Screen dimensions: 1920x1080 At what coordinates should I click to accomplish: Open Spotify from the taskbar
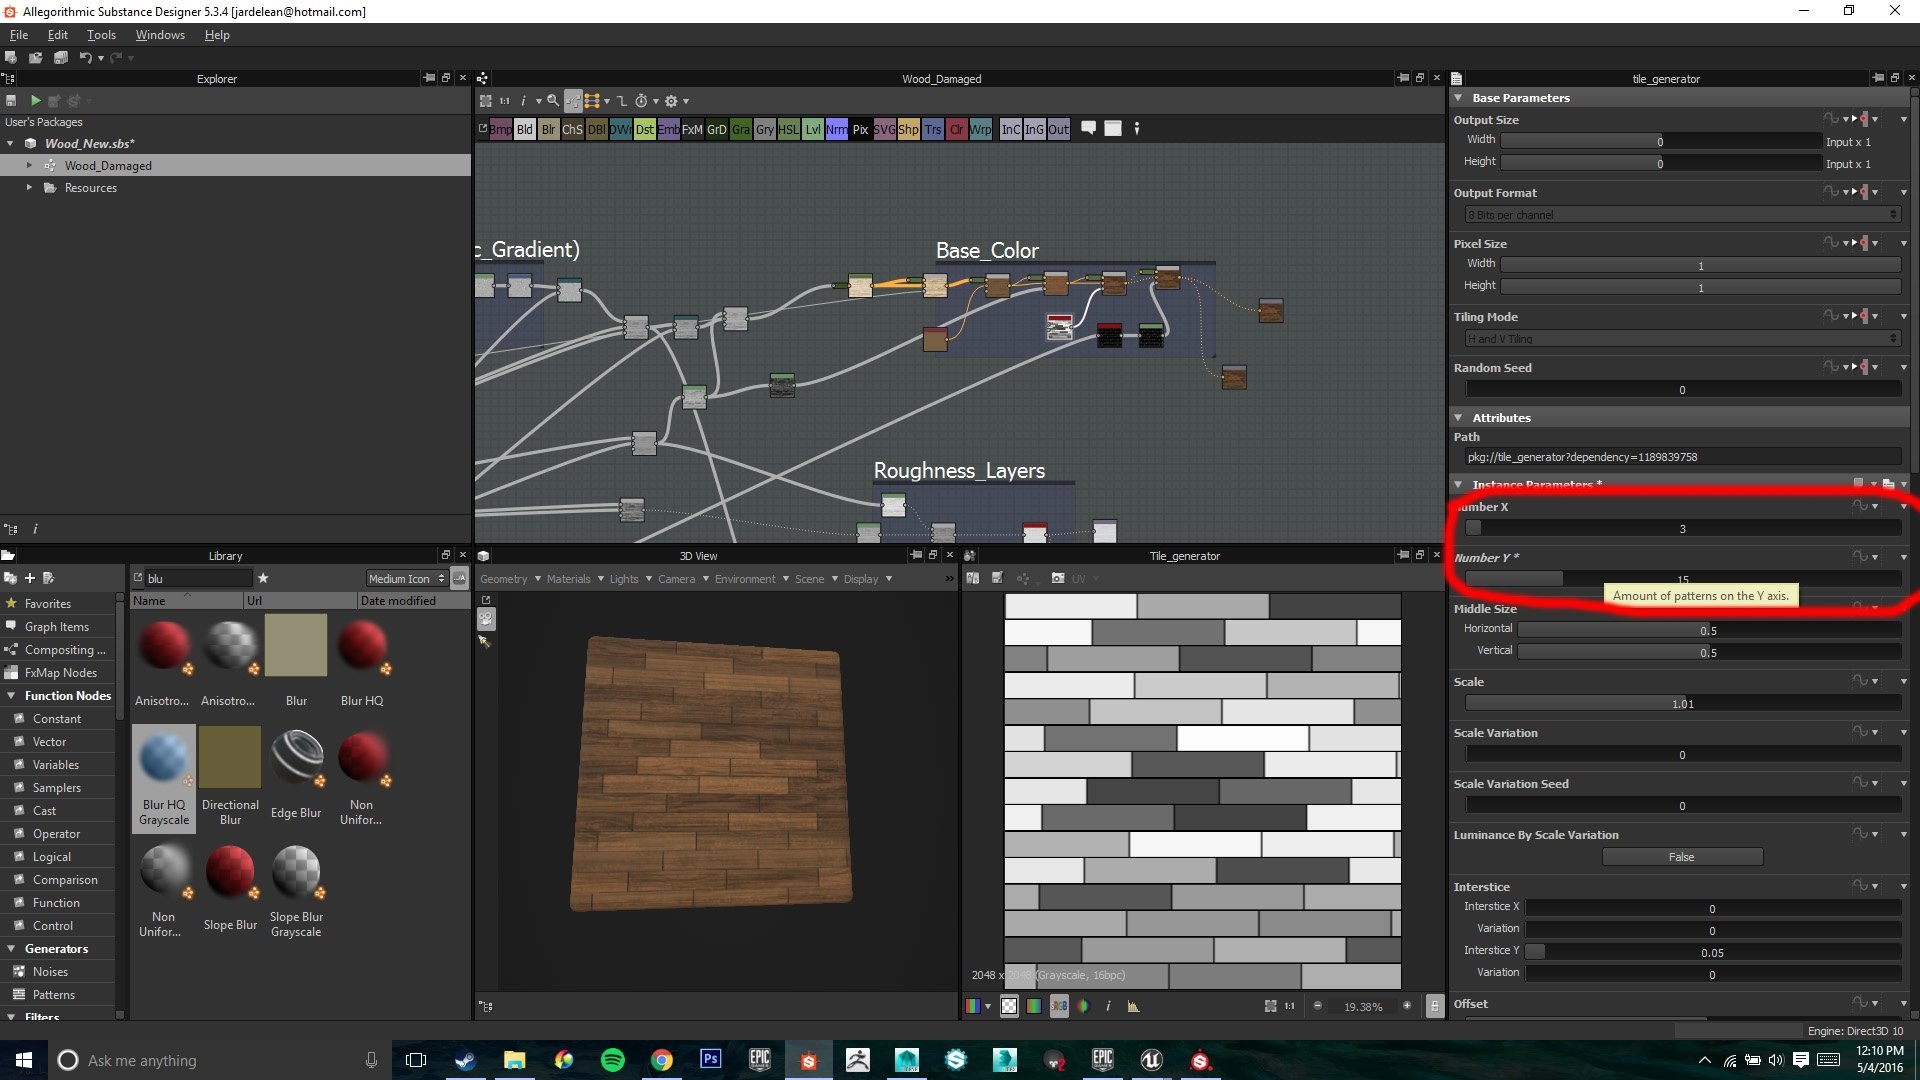pyautogui.click(x=613, y=1060)
